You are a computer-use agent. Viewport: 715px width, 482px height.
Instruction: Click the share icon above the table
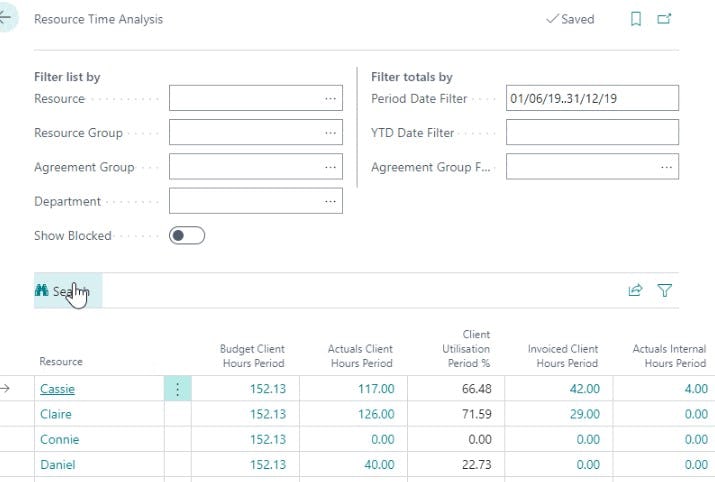(x=635, y=291)
